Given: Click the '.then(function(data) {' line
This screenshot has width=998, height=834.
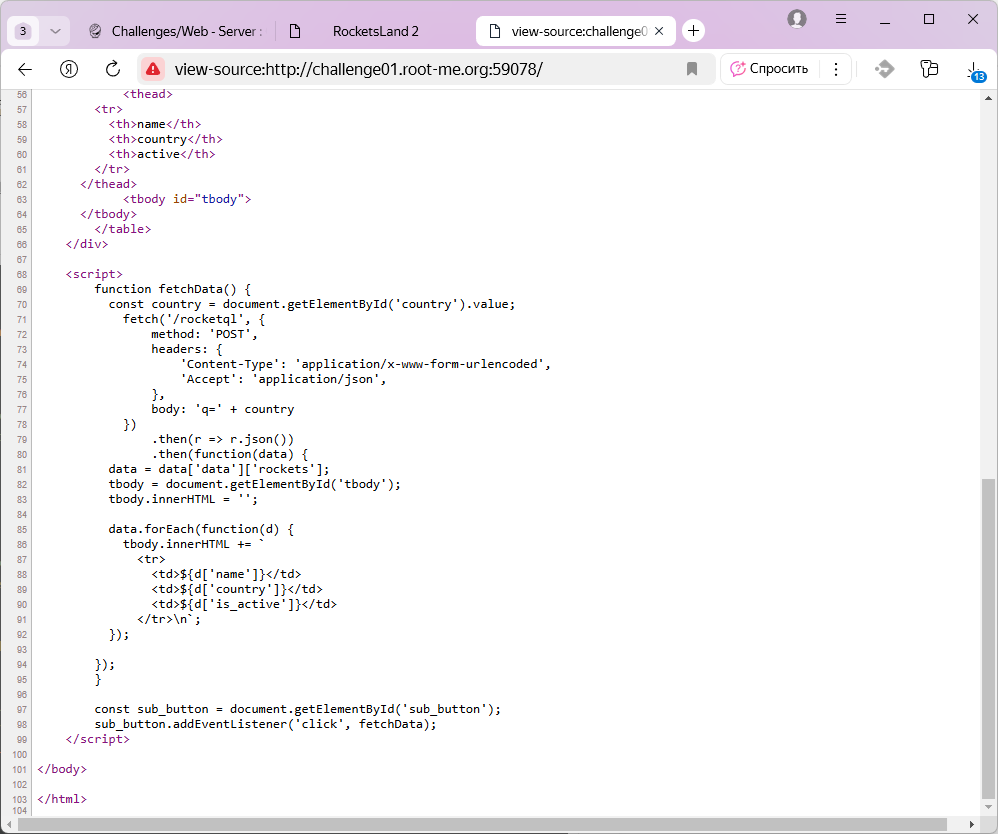Looking at the screenshot, I should click(x=230, y=455).
